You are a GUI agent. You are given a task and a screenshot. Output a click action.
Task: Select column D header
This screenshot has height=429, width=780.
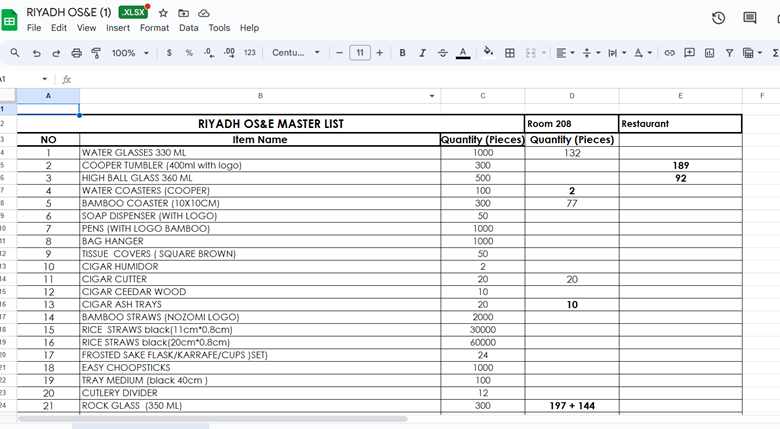click(572, 96)
